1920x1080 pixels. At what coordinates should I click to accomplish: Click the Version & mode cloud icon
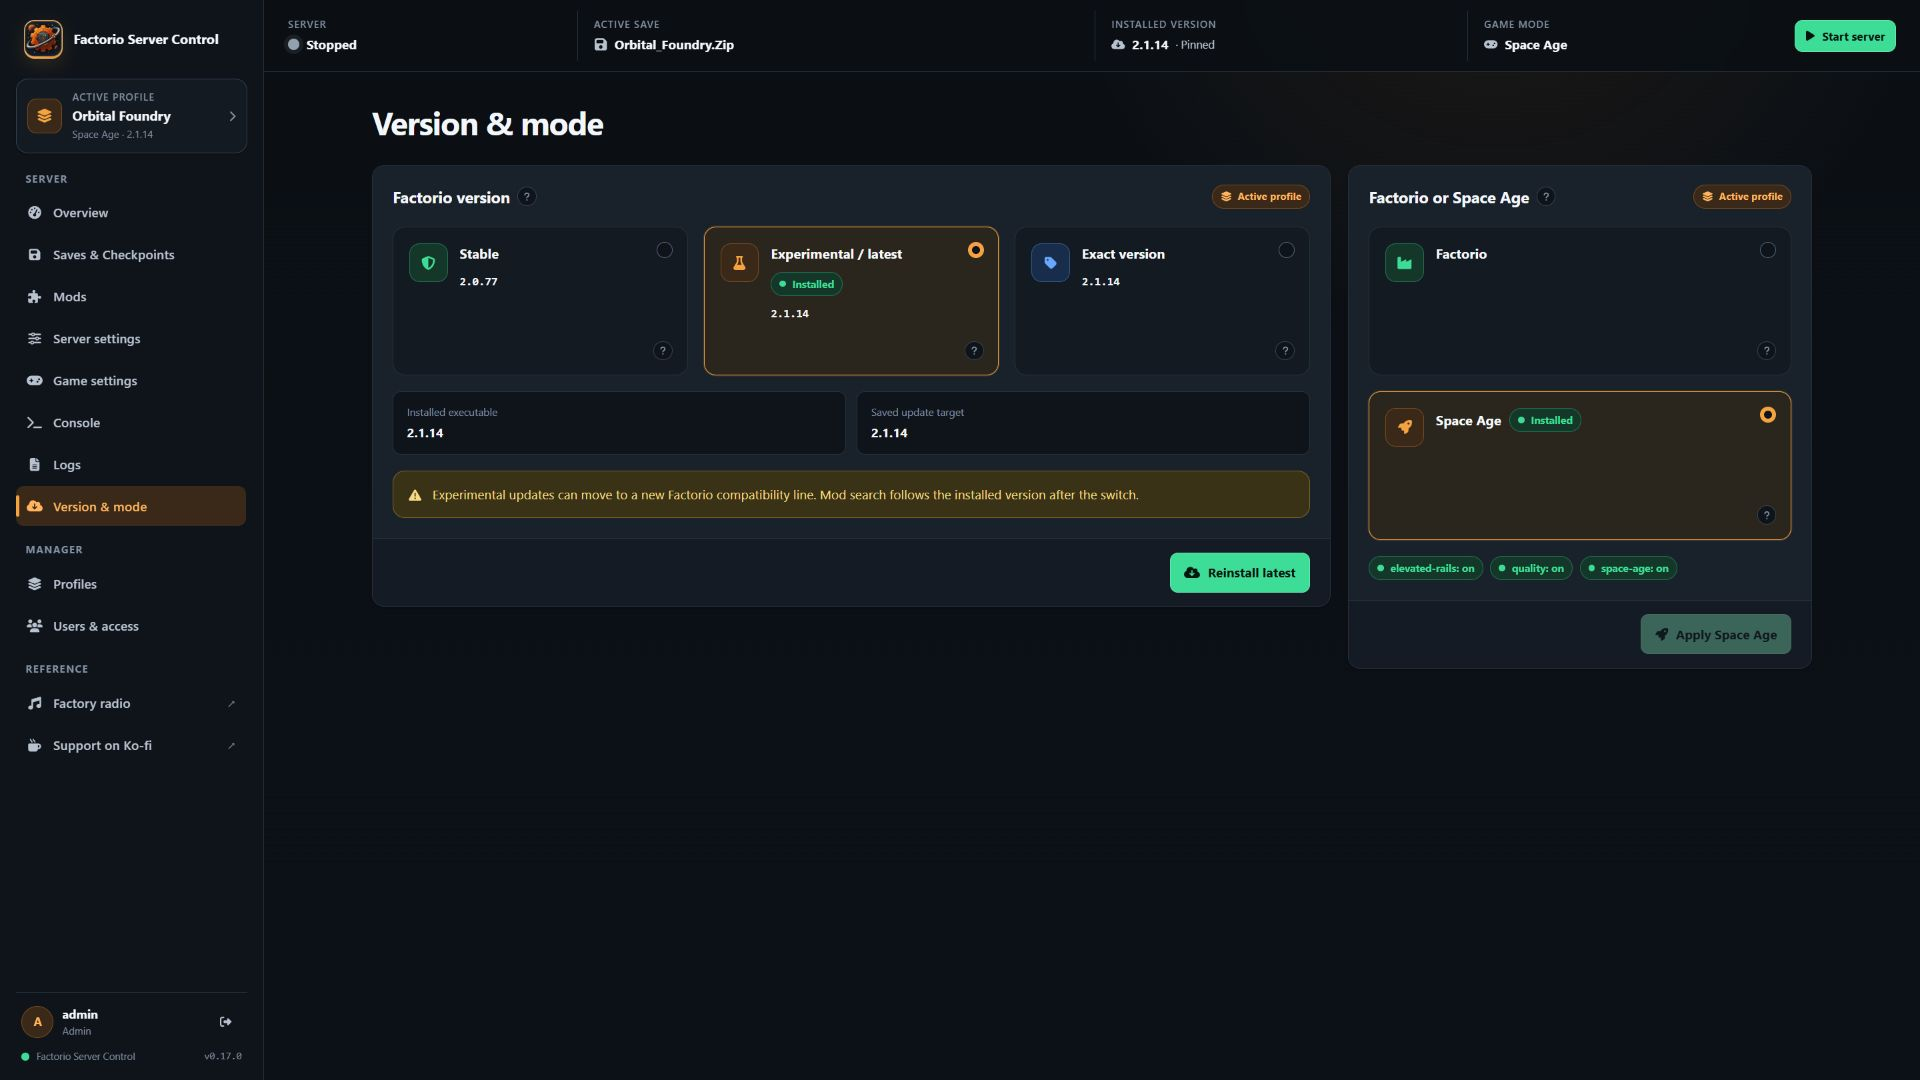35,507
